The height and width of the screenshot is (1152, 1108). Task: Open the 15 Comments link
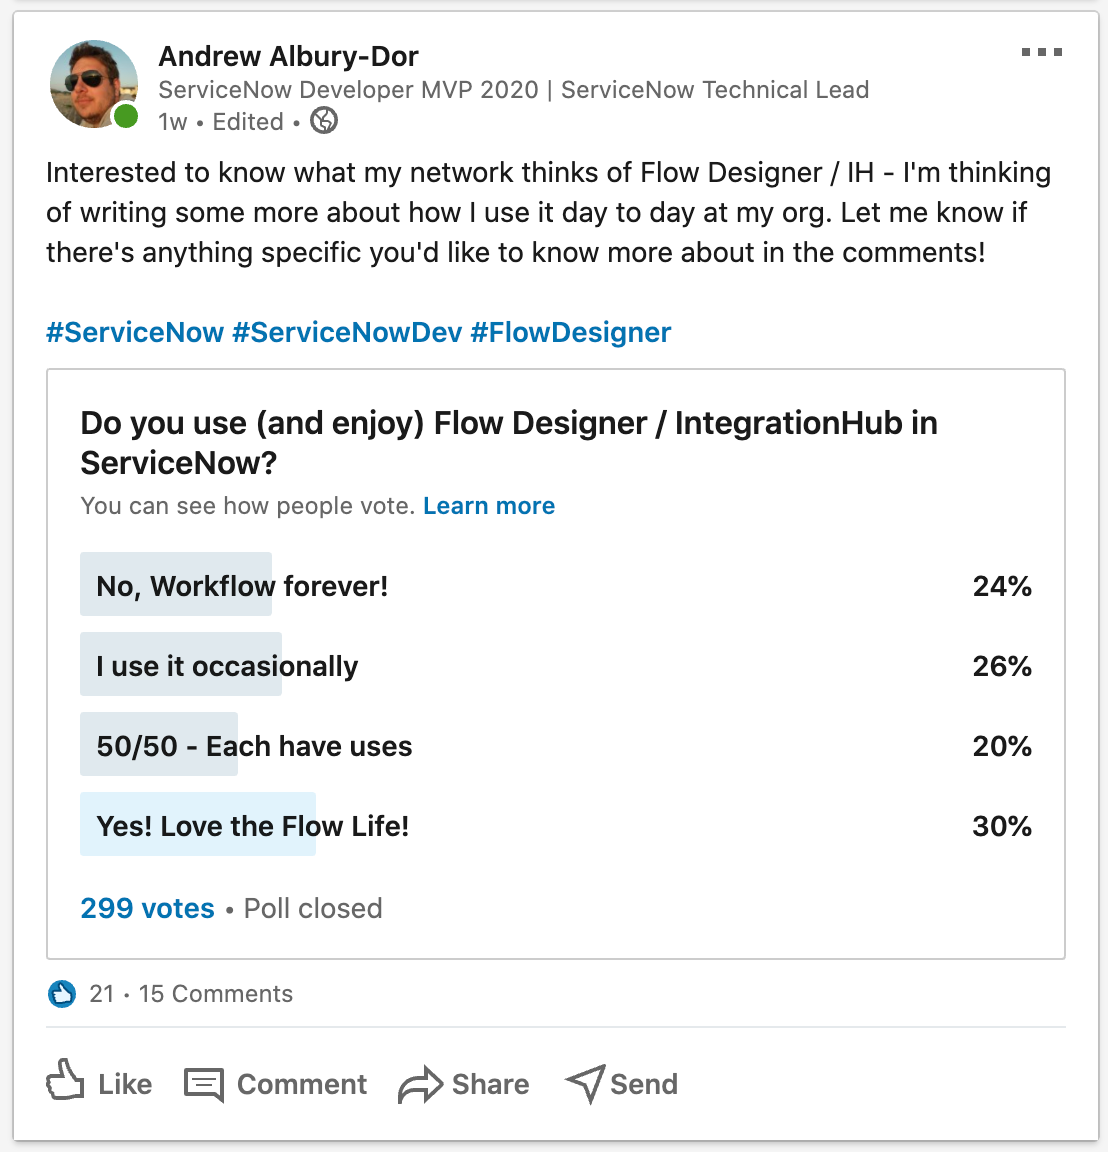(216, 994)
